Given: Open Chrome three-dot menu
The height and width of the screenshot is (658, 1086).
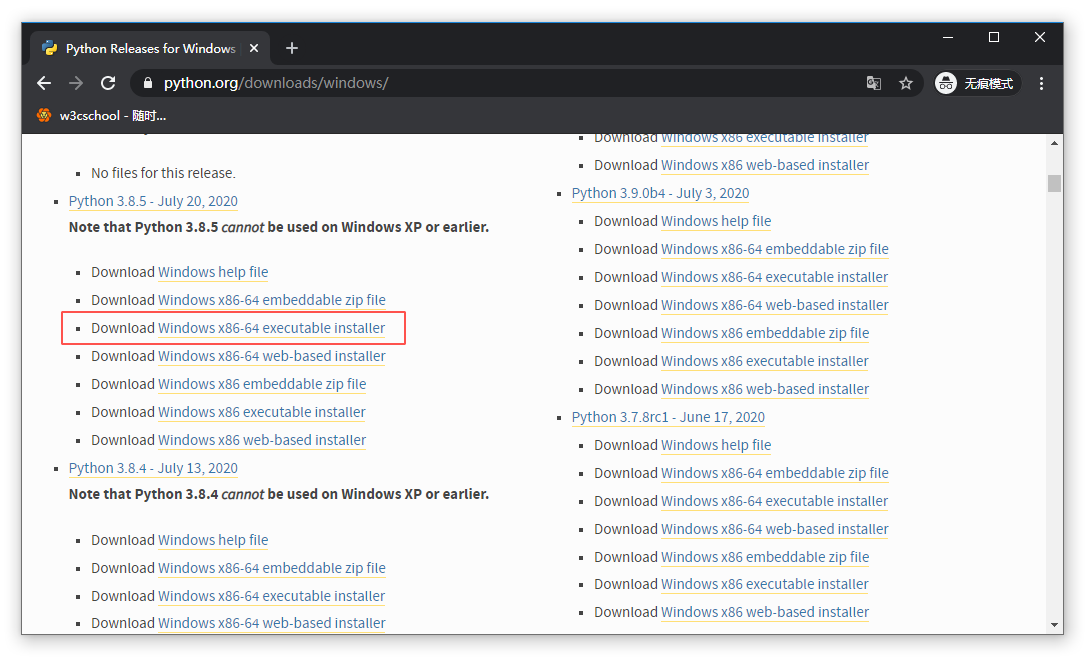Looking at the screenshot, I should pos(1042,83).
